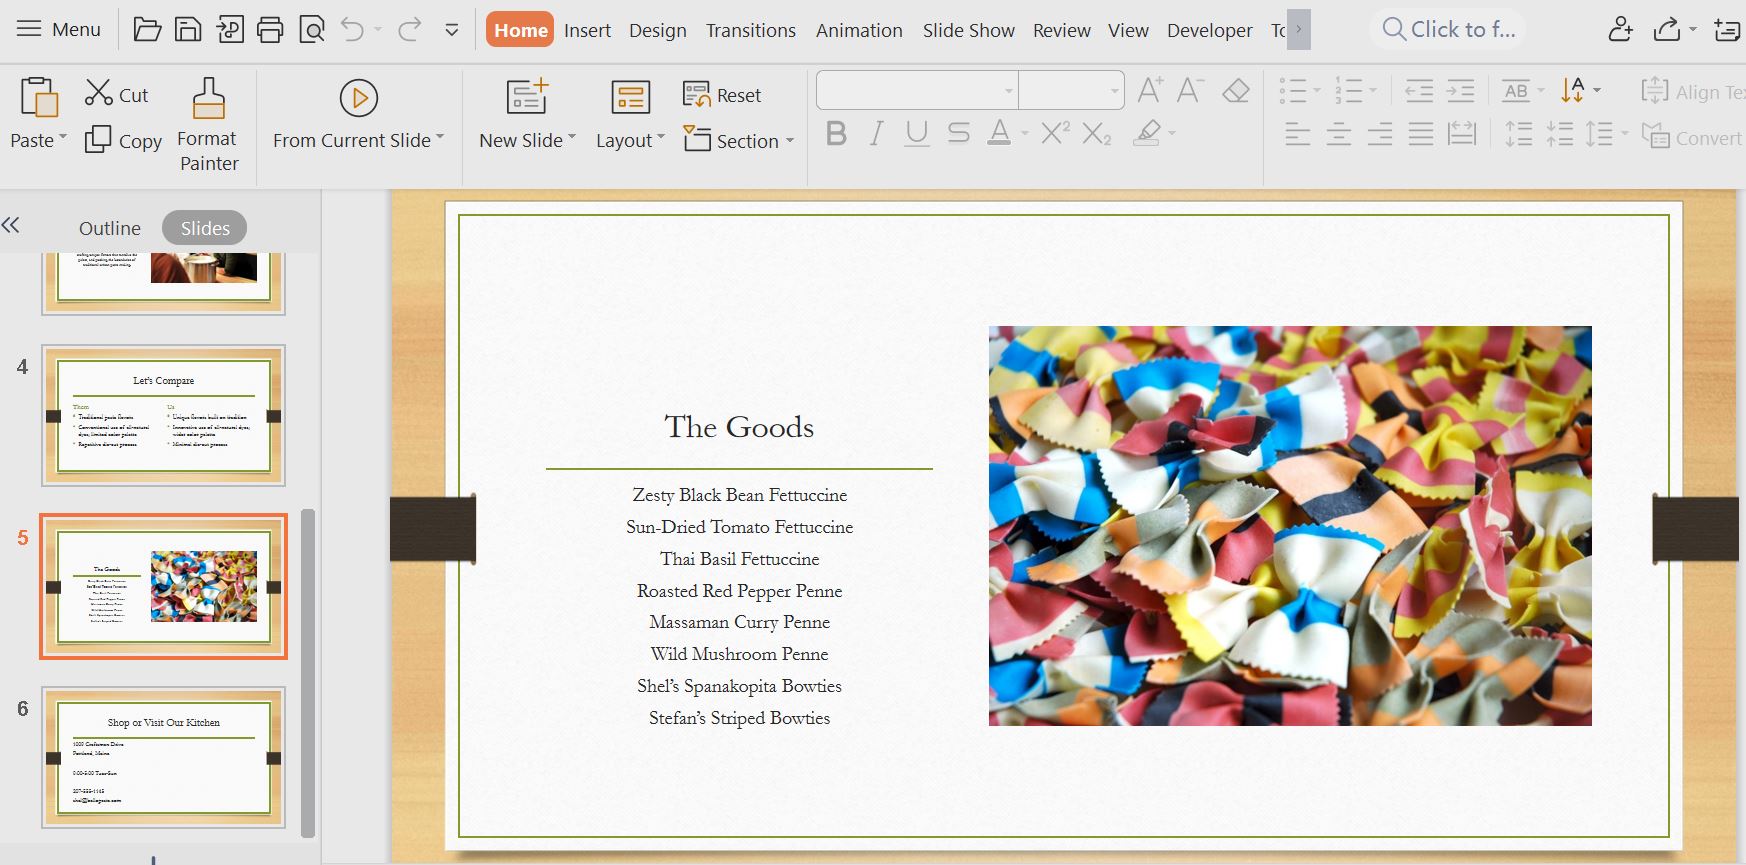Open Print Preview from the toolbar
The height and width of the screenshot is (865, 1746).
pyautogui.click(x=312, y=30)
